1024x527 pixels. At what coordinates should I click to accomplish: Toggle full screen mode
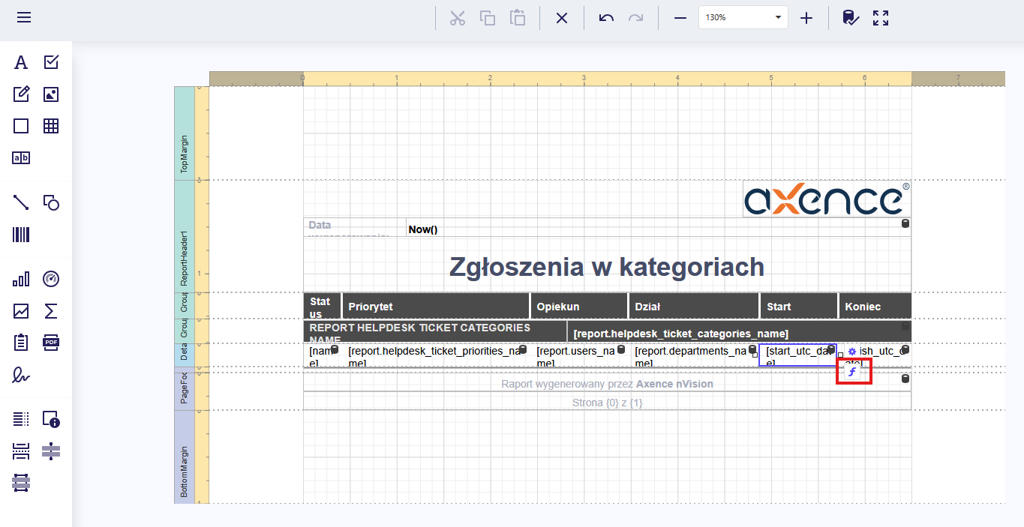[881, 18]
